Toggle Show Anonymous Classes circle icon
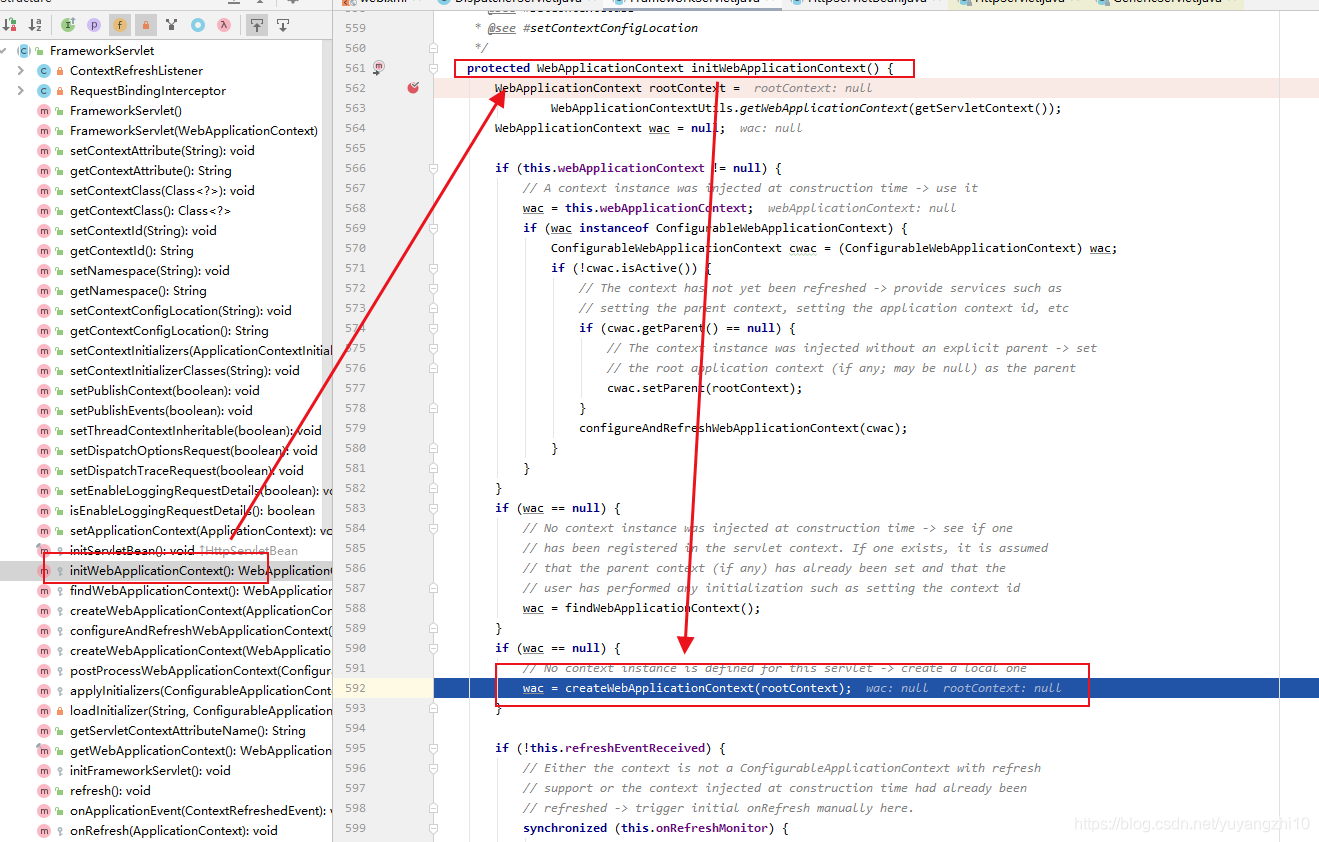The width and height of the screenshot is (1319, 842). point(198,24)
